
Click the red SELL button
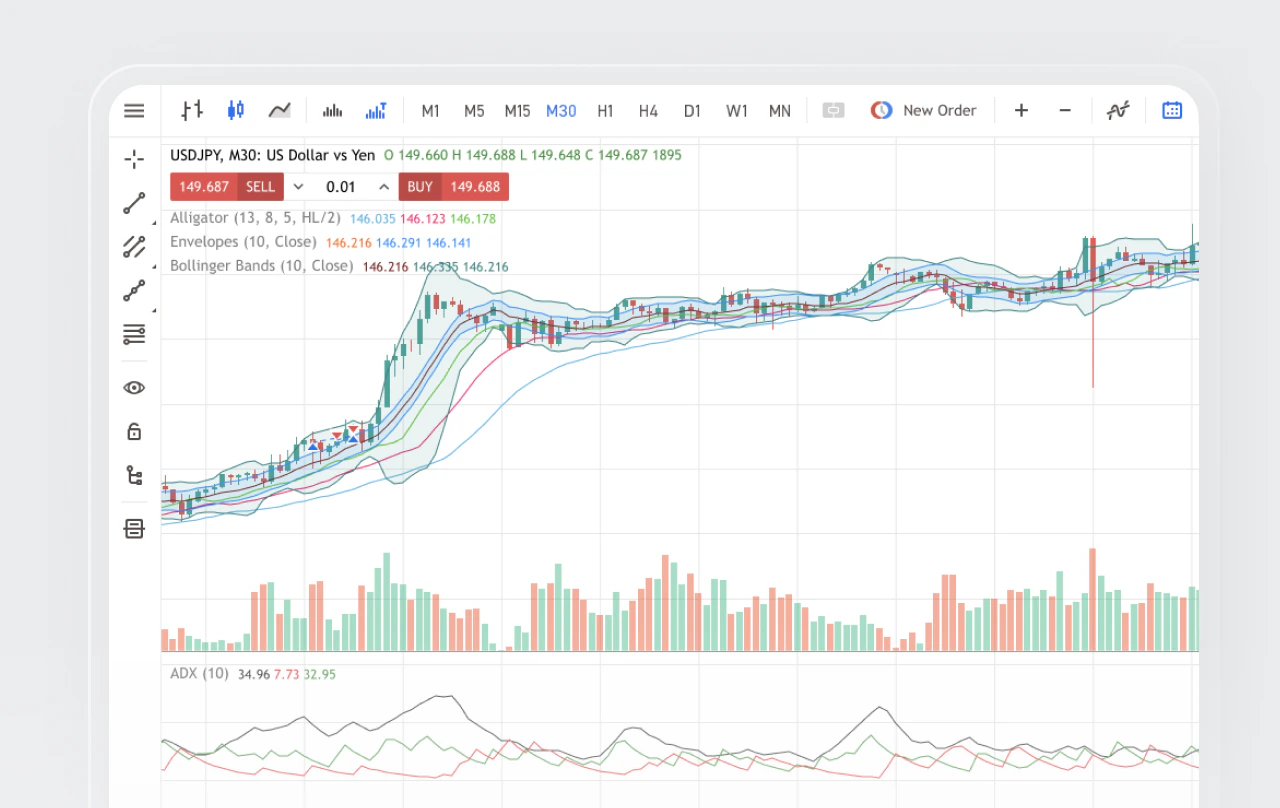click(227, 187)
